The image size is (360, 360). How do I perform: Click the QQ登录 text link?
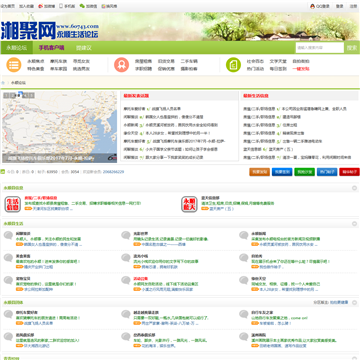click(323, 6)
